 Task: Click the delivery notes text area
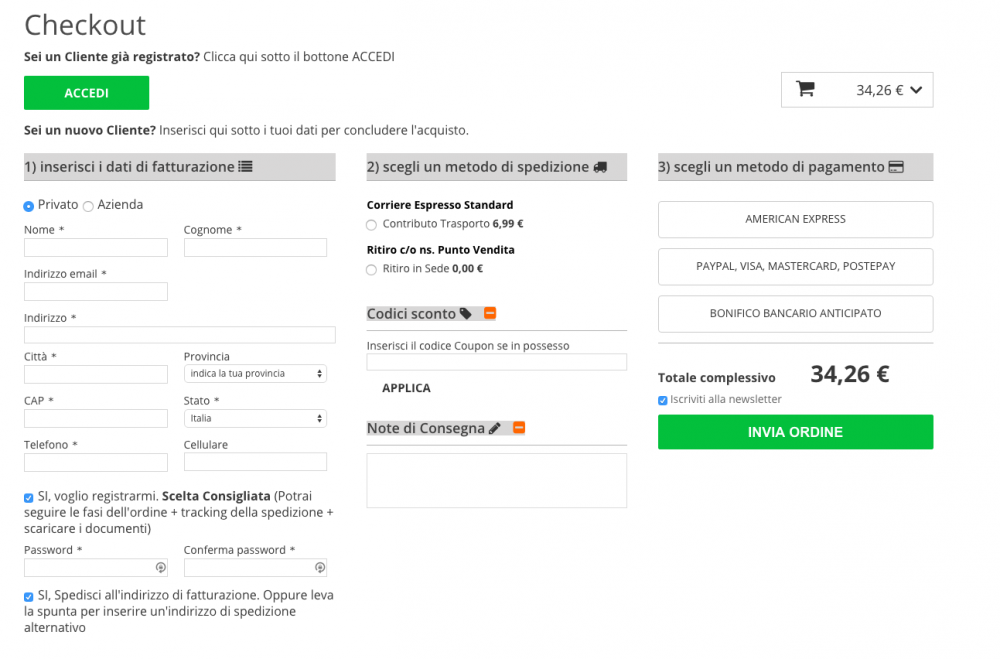pos(496,480)
